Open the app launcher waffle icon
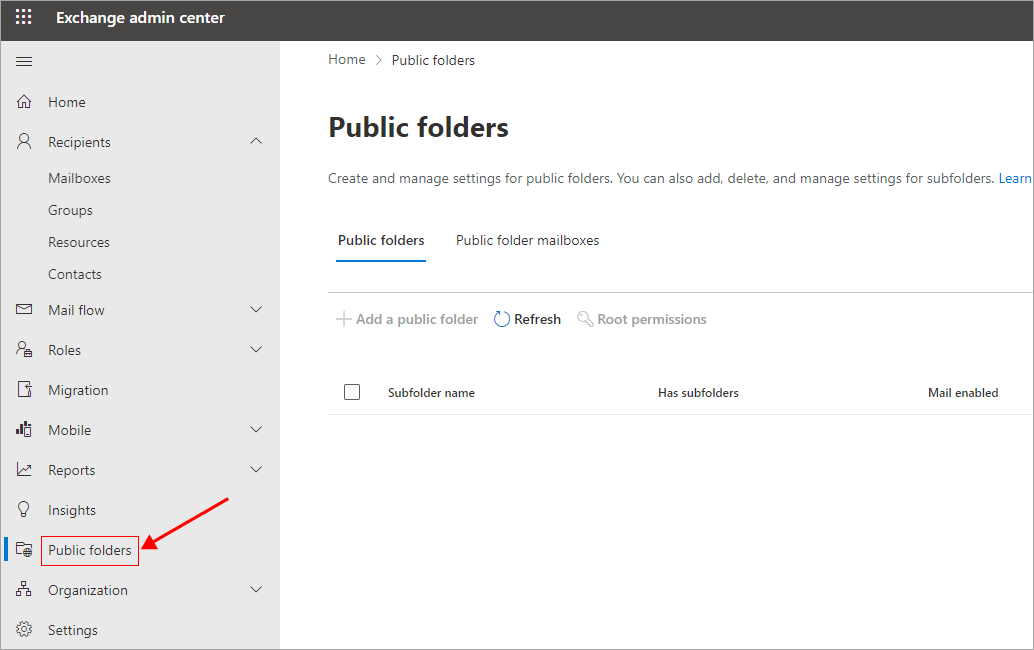 click(24, 18)
